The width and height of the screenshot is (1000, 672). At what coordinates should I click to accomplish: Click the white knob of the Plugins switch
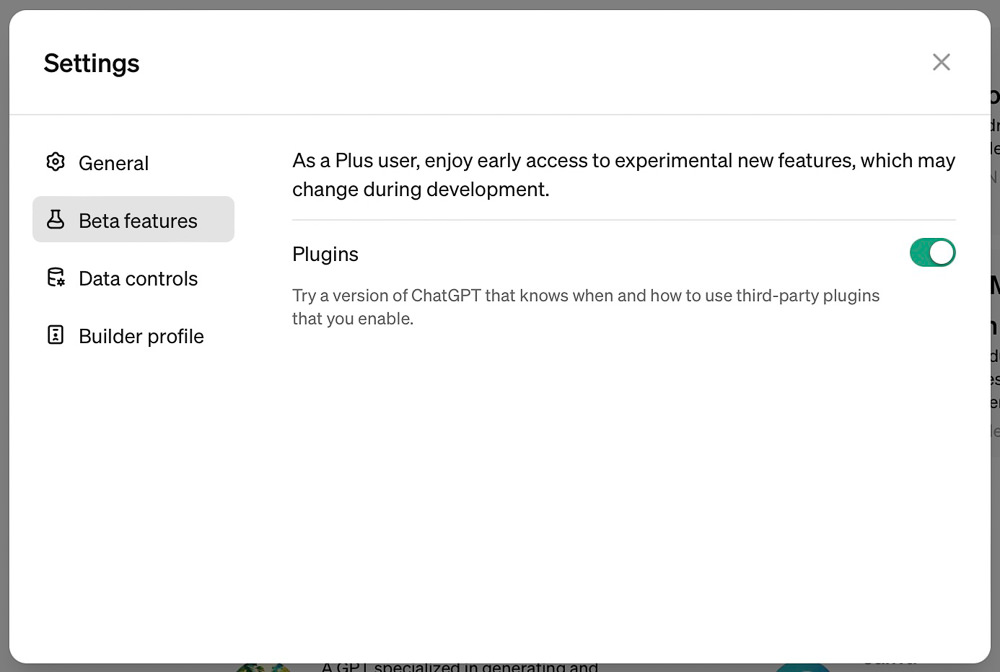[941, 252]
